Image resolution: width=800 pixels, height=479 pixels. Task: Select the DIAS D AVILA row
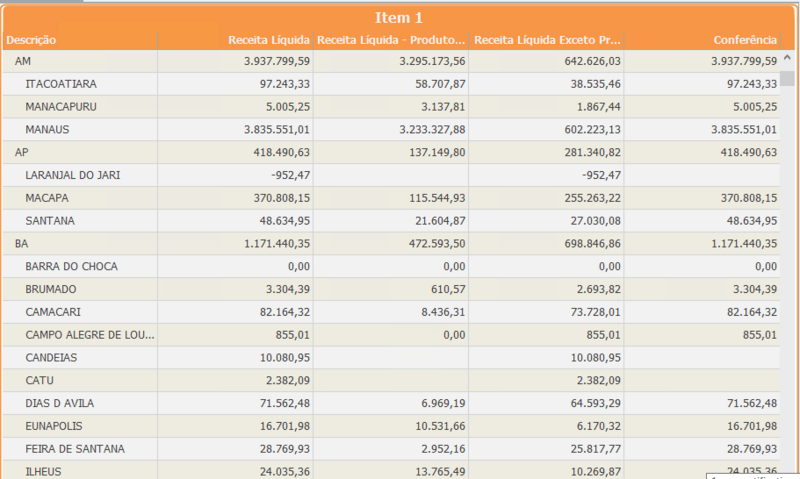(60, 403)
